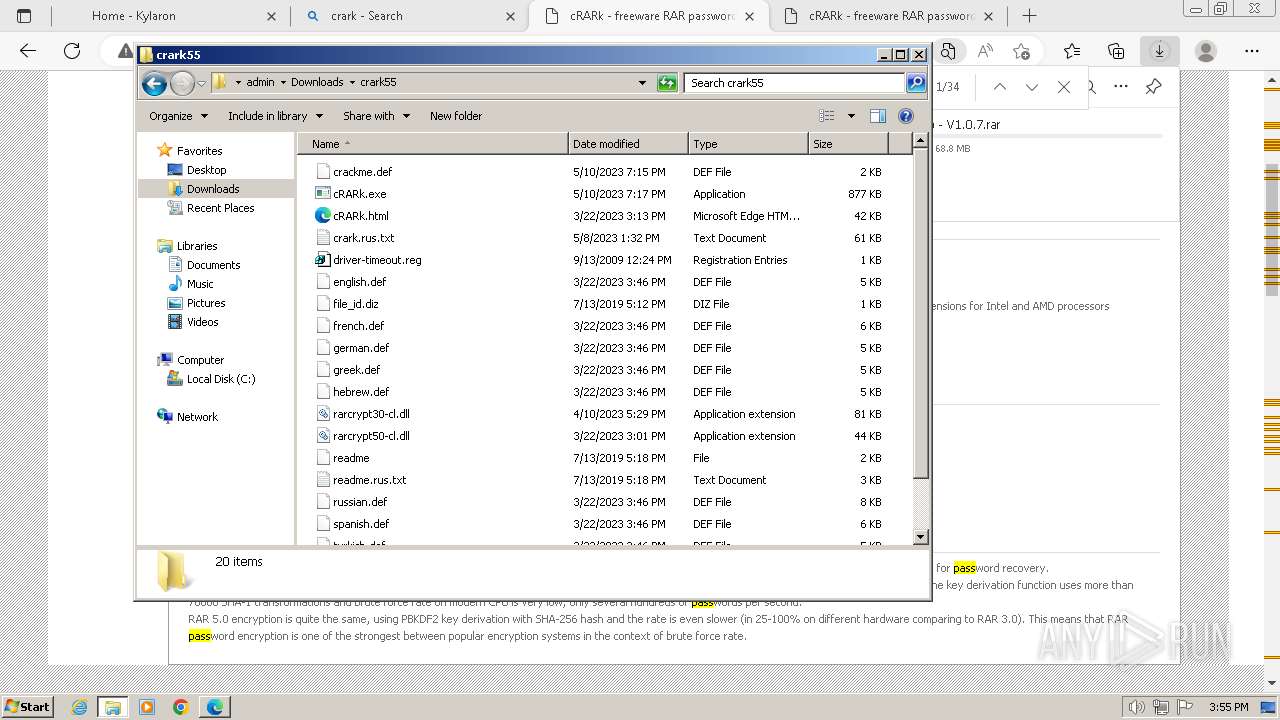Sort files by Name column
The height and width of the screenshot is (720, 1280).
(433, 144)
